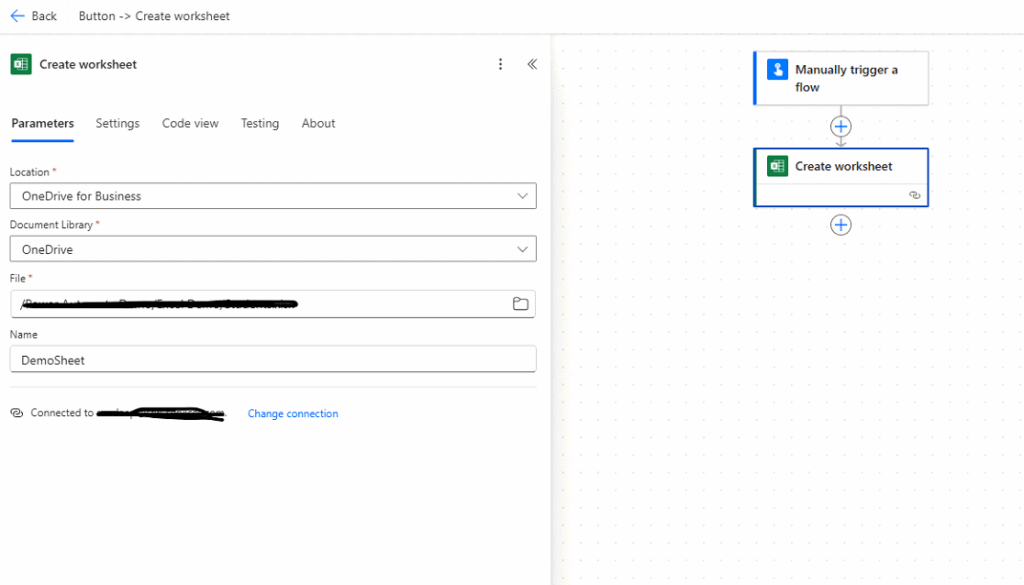Switch to the Settings tab
1024x585 pixels.
117,124
